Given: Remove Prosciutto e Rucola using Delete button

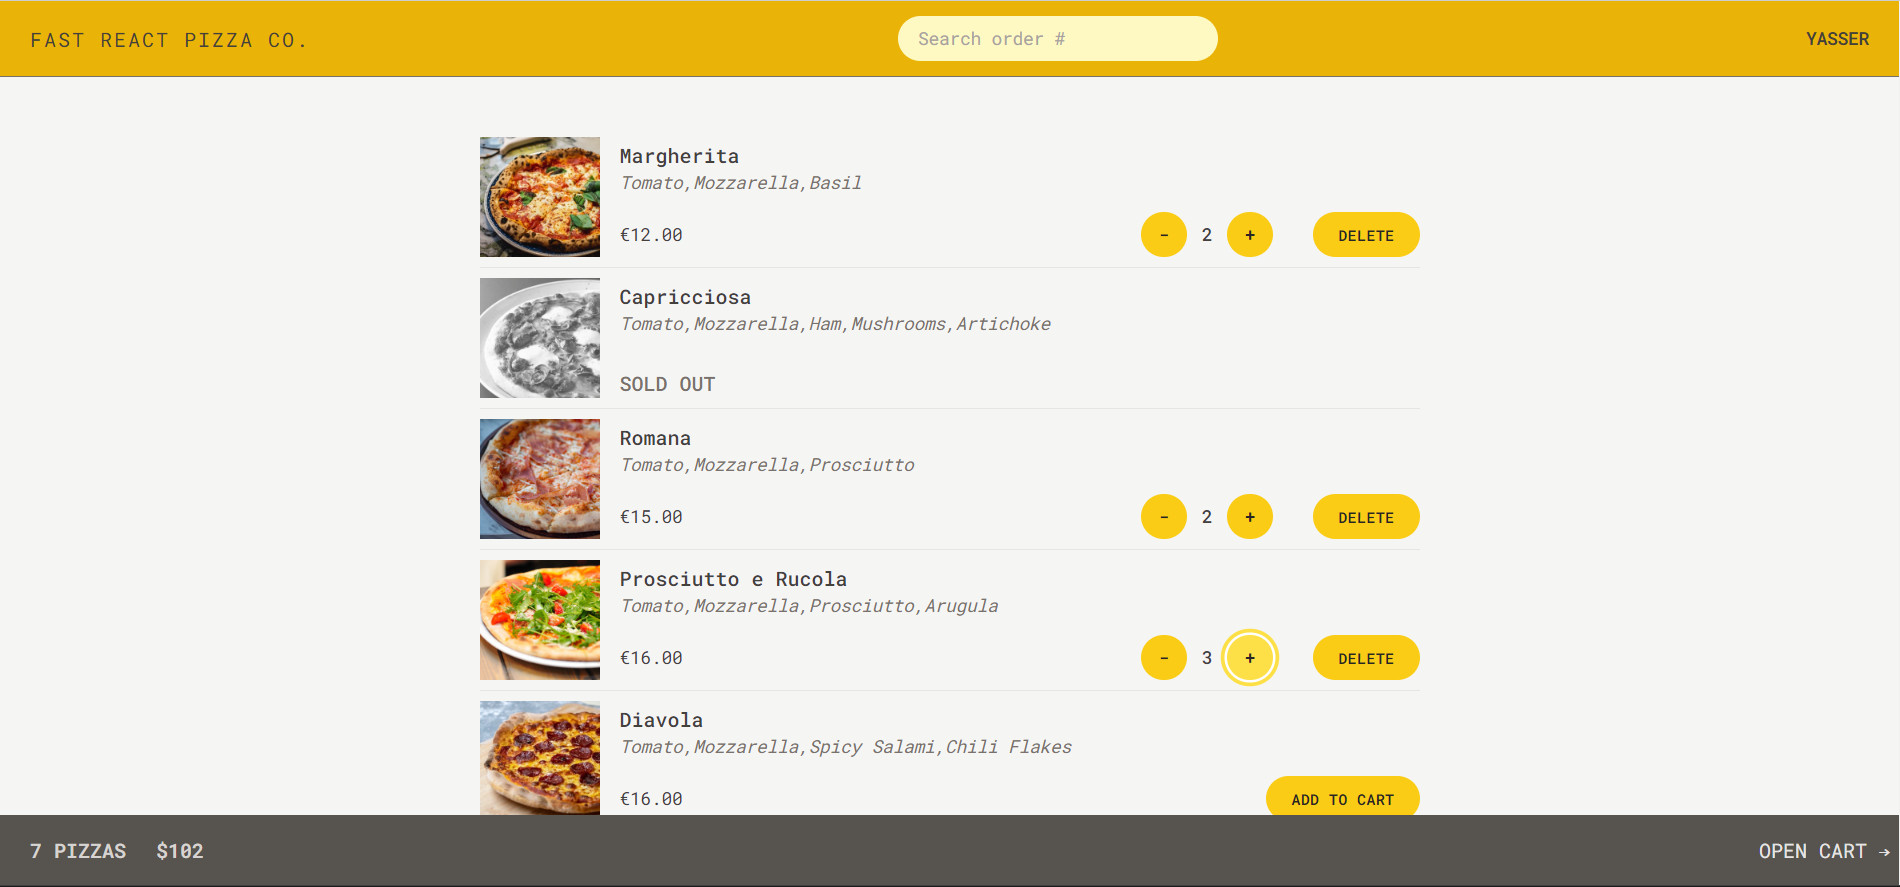Looking at the screenshot, I should (x=1365, y=658).
